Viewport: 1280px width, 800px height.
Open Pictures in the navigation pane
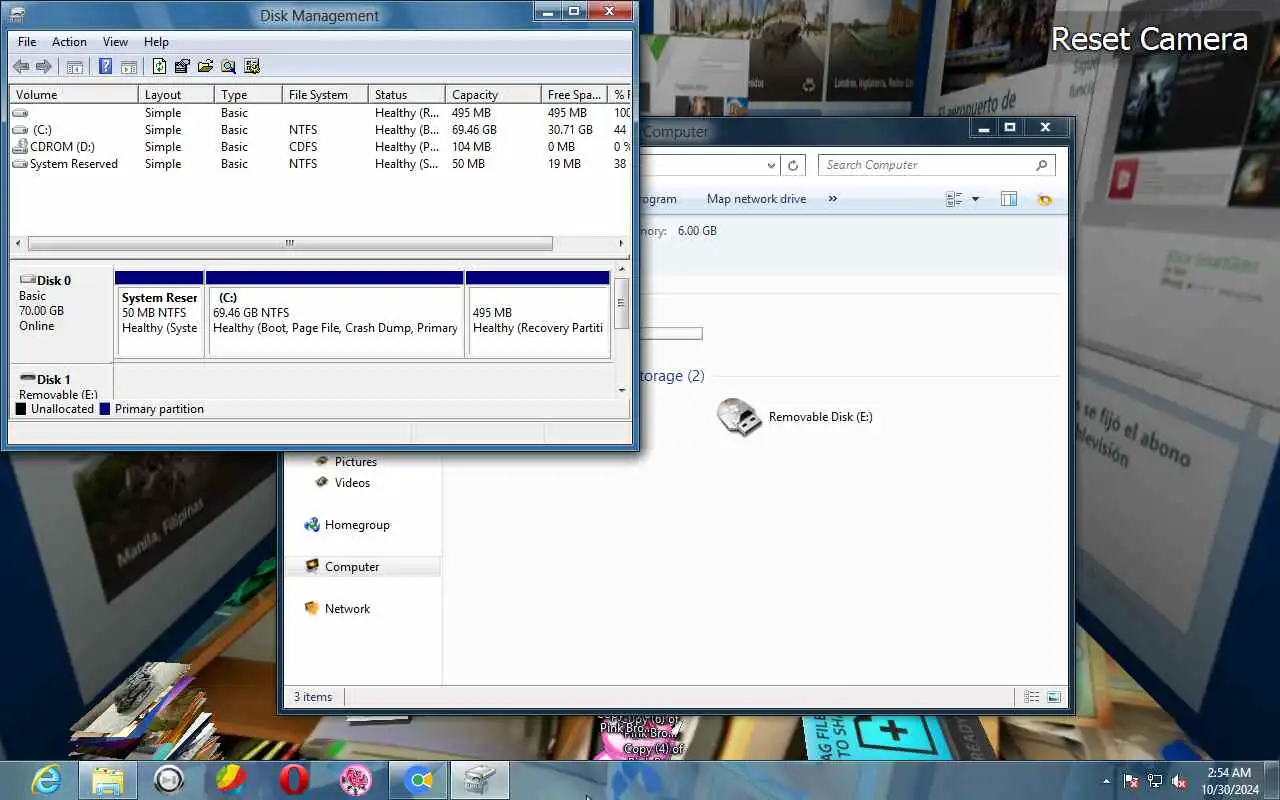[x=355, y=462]
